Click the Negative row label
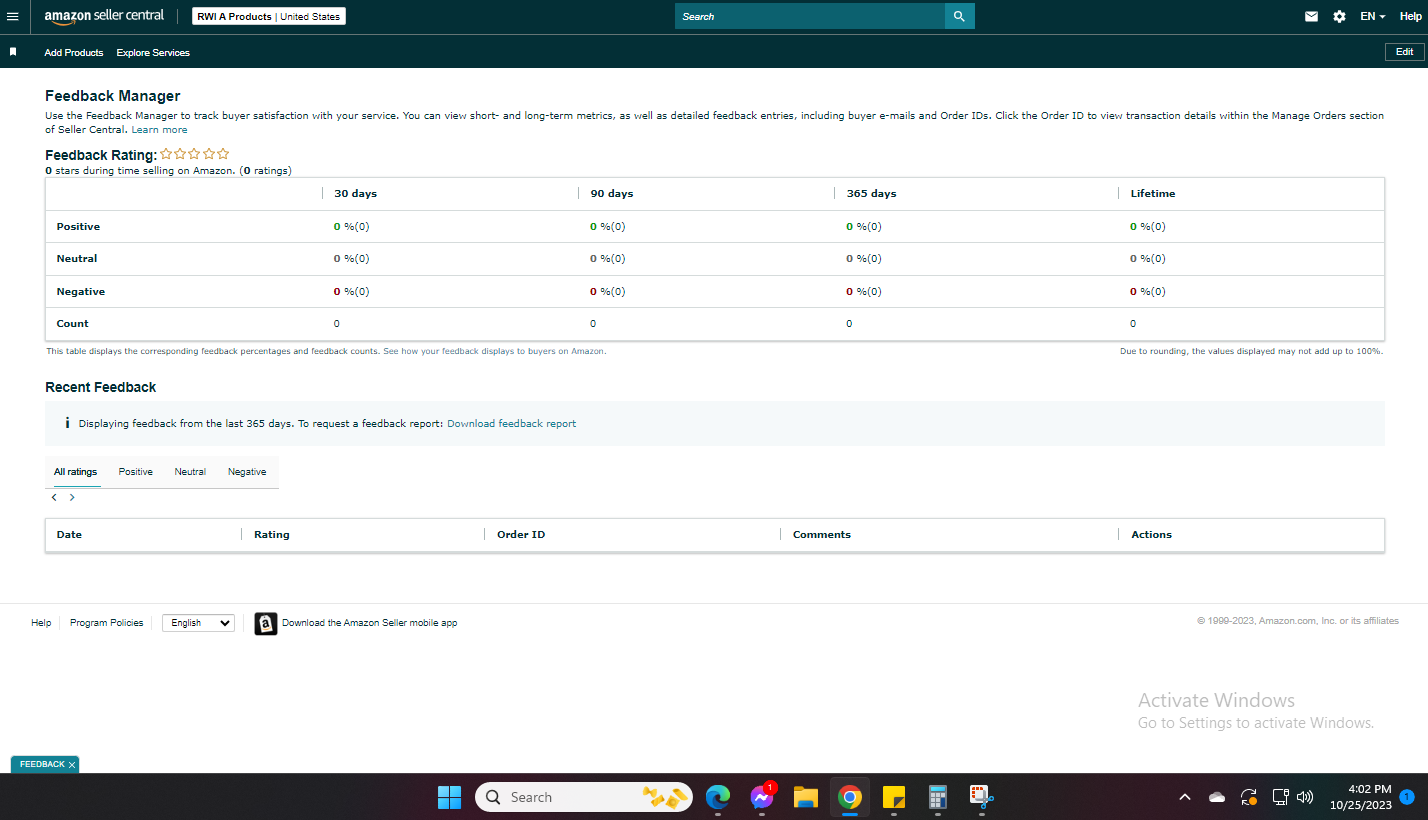 [81, 292]
